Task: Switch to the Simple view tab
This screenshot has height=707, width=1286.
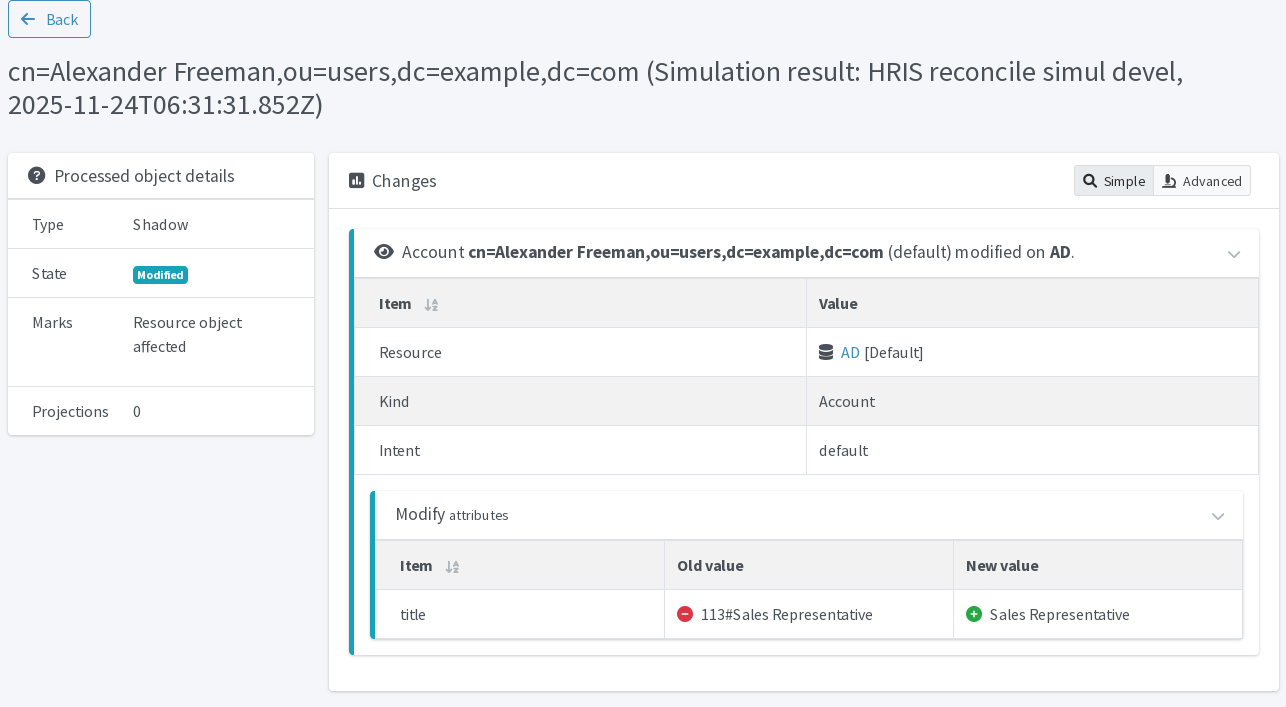Action: click(1113, 181)
